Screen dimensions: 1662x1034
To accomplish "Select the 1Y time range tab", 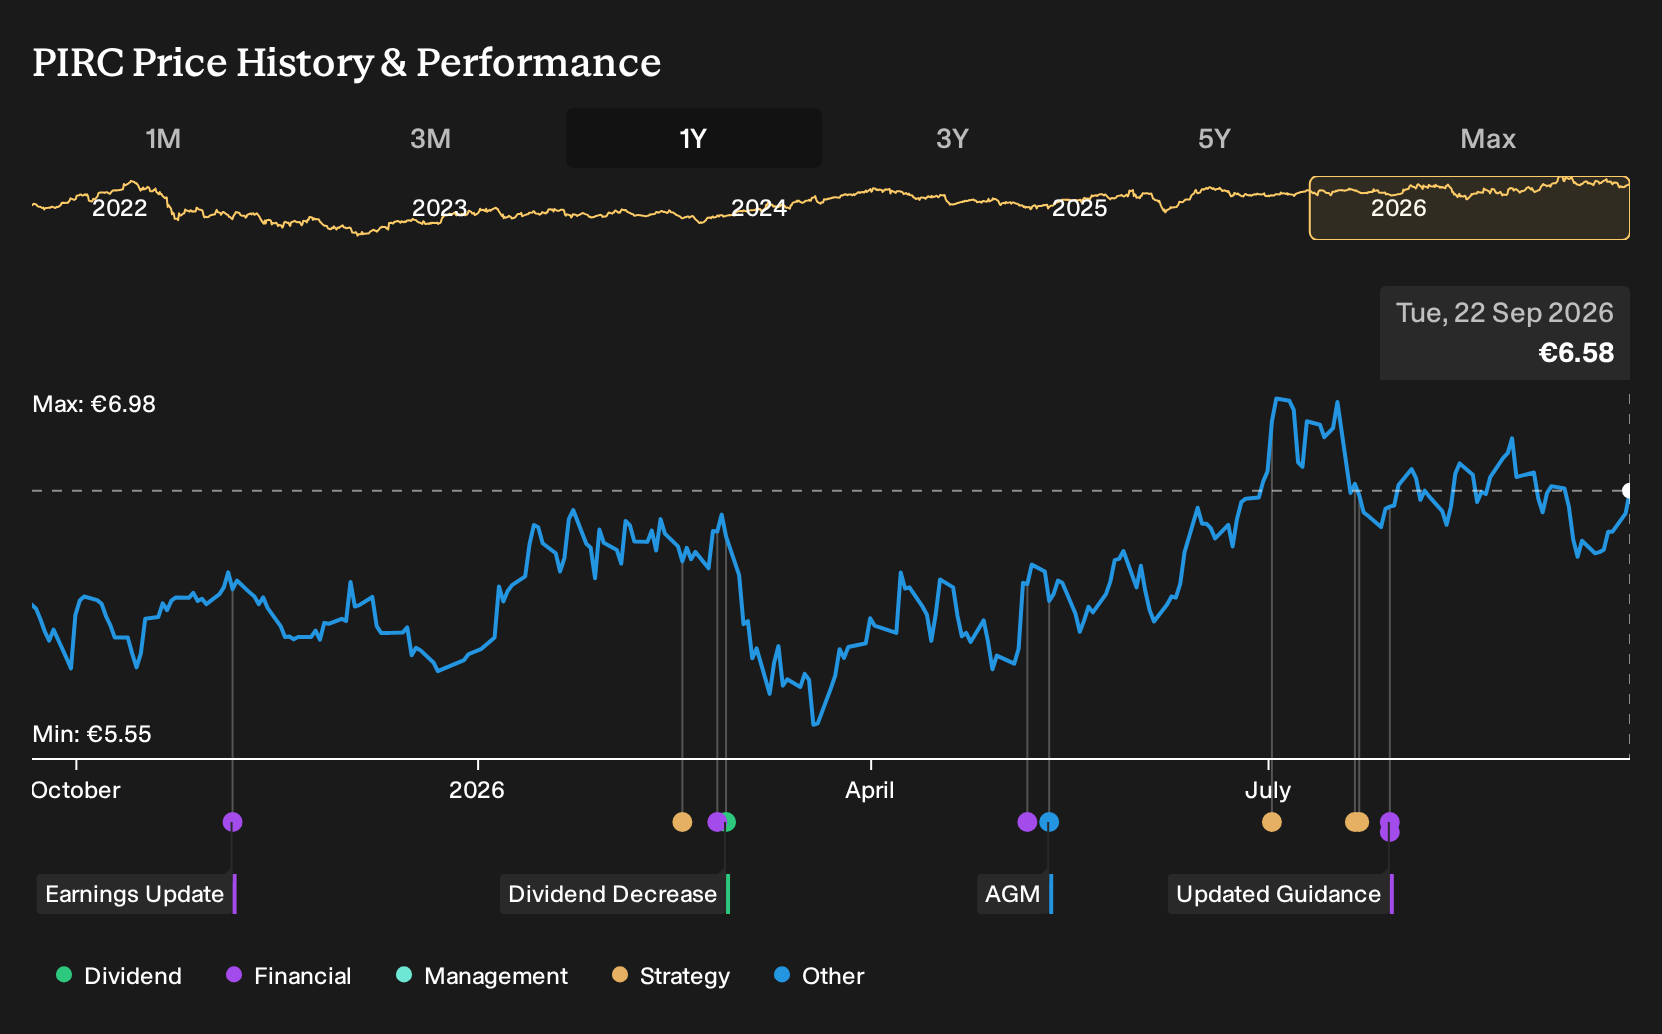I will tap(693, 138).
